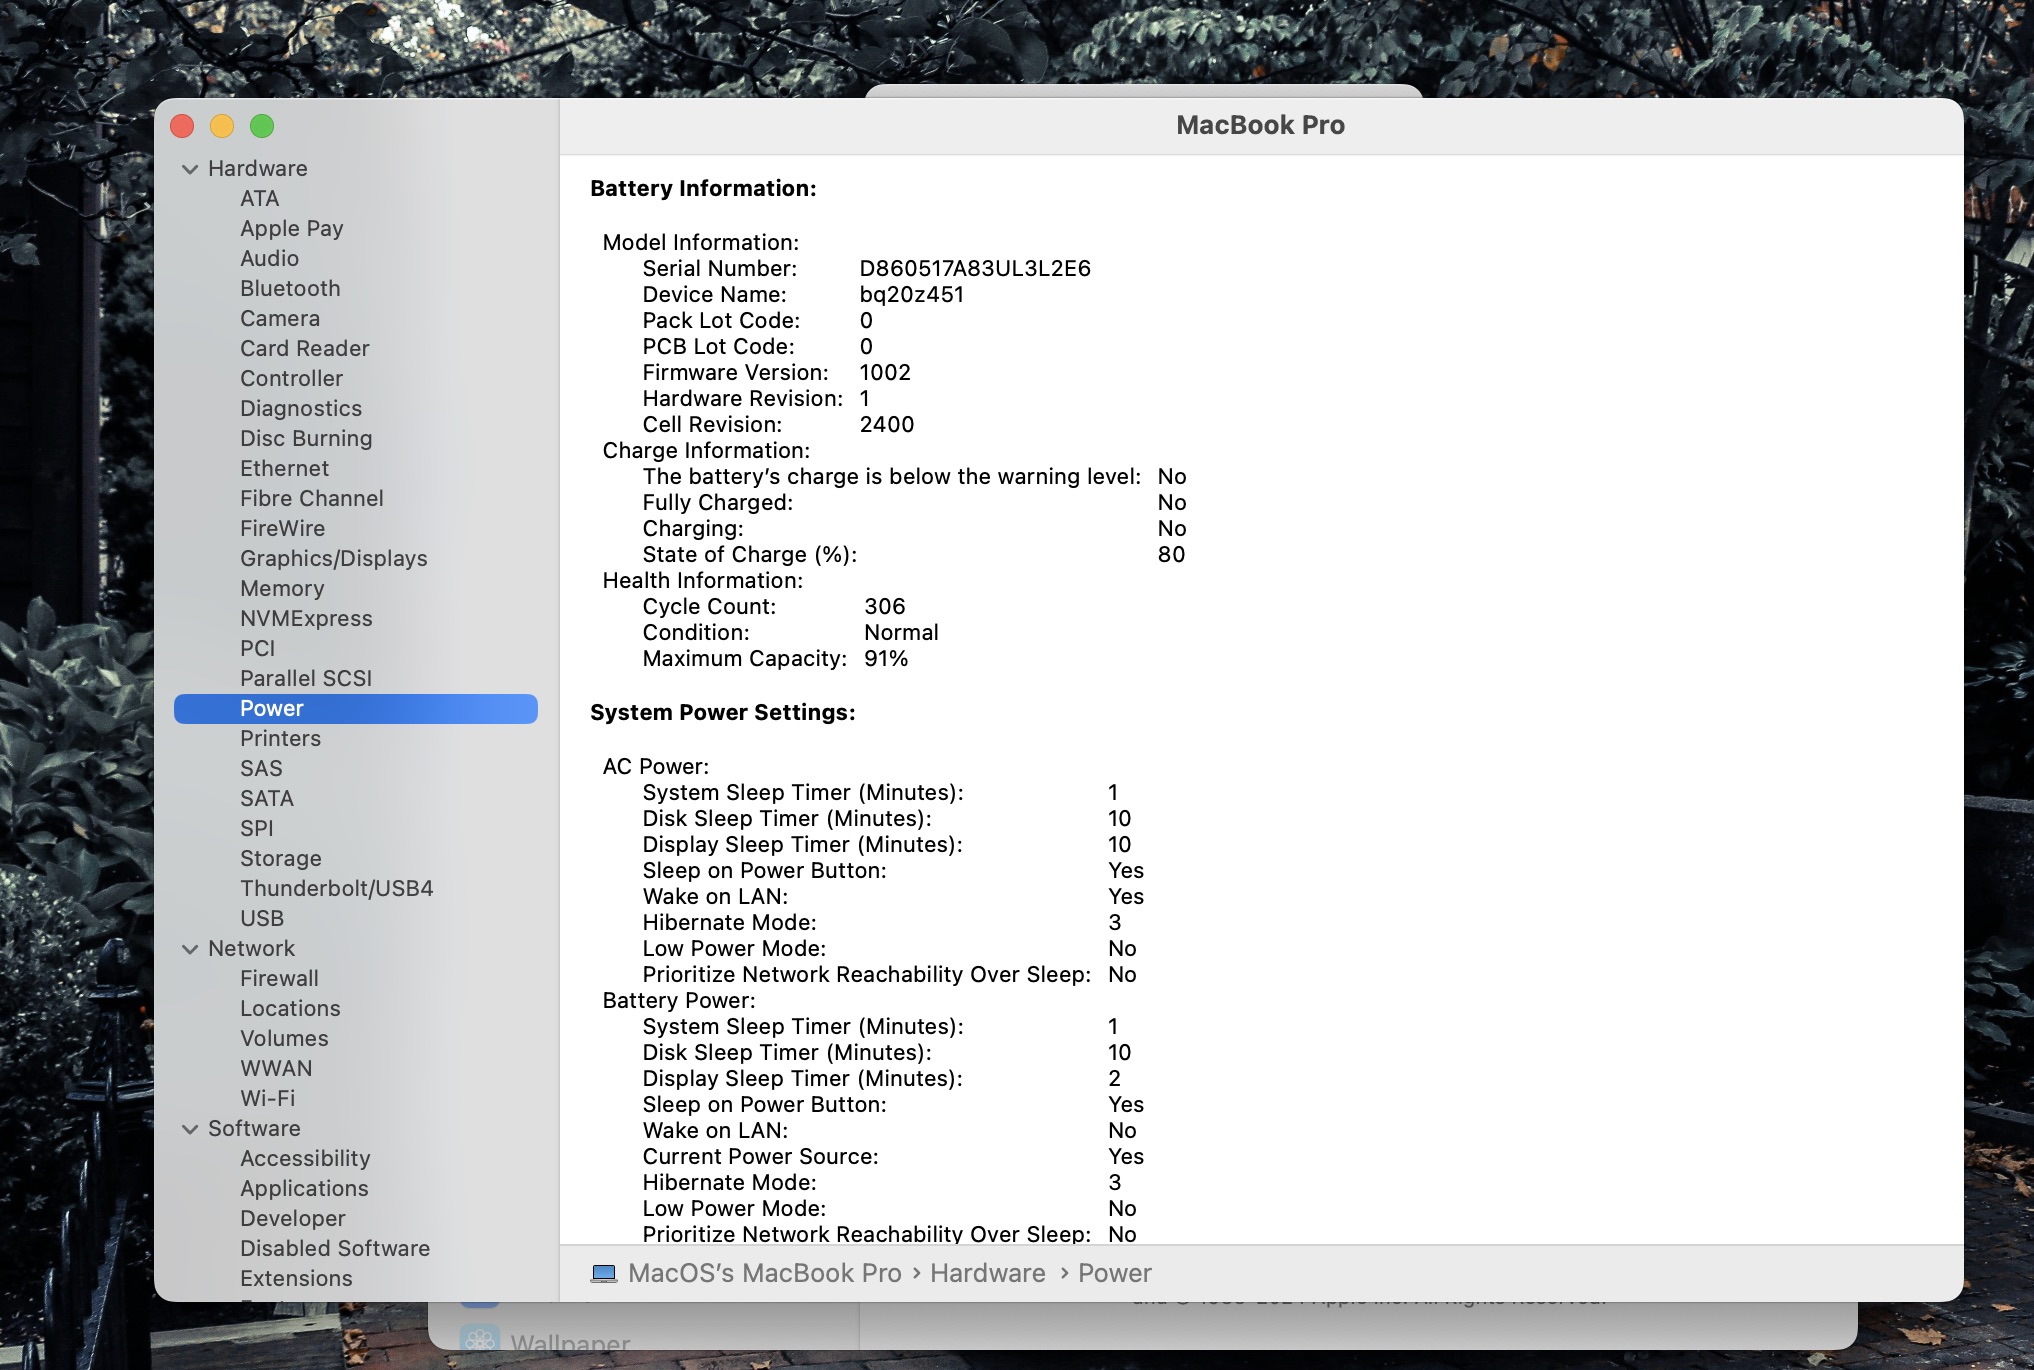Viewport: 2034px width, 1370px height.
Task: Select Thunderbolt/USB4 in the sidebar
Action: pyautogui.click(x=337, y=888)
